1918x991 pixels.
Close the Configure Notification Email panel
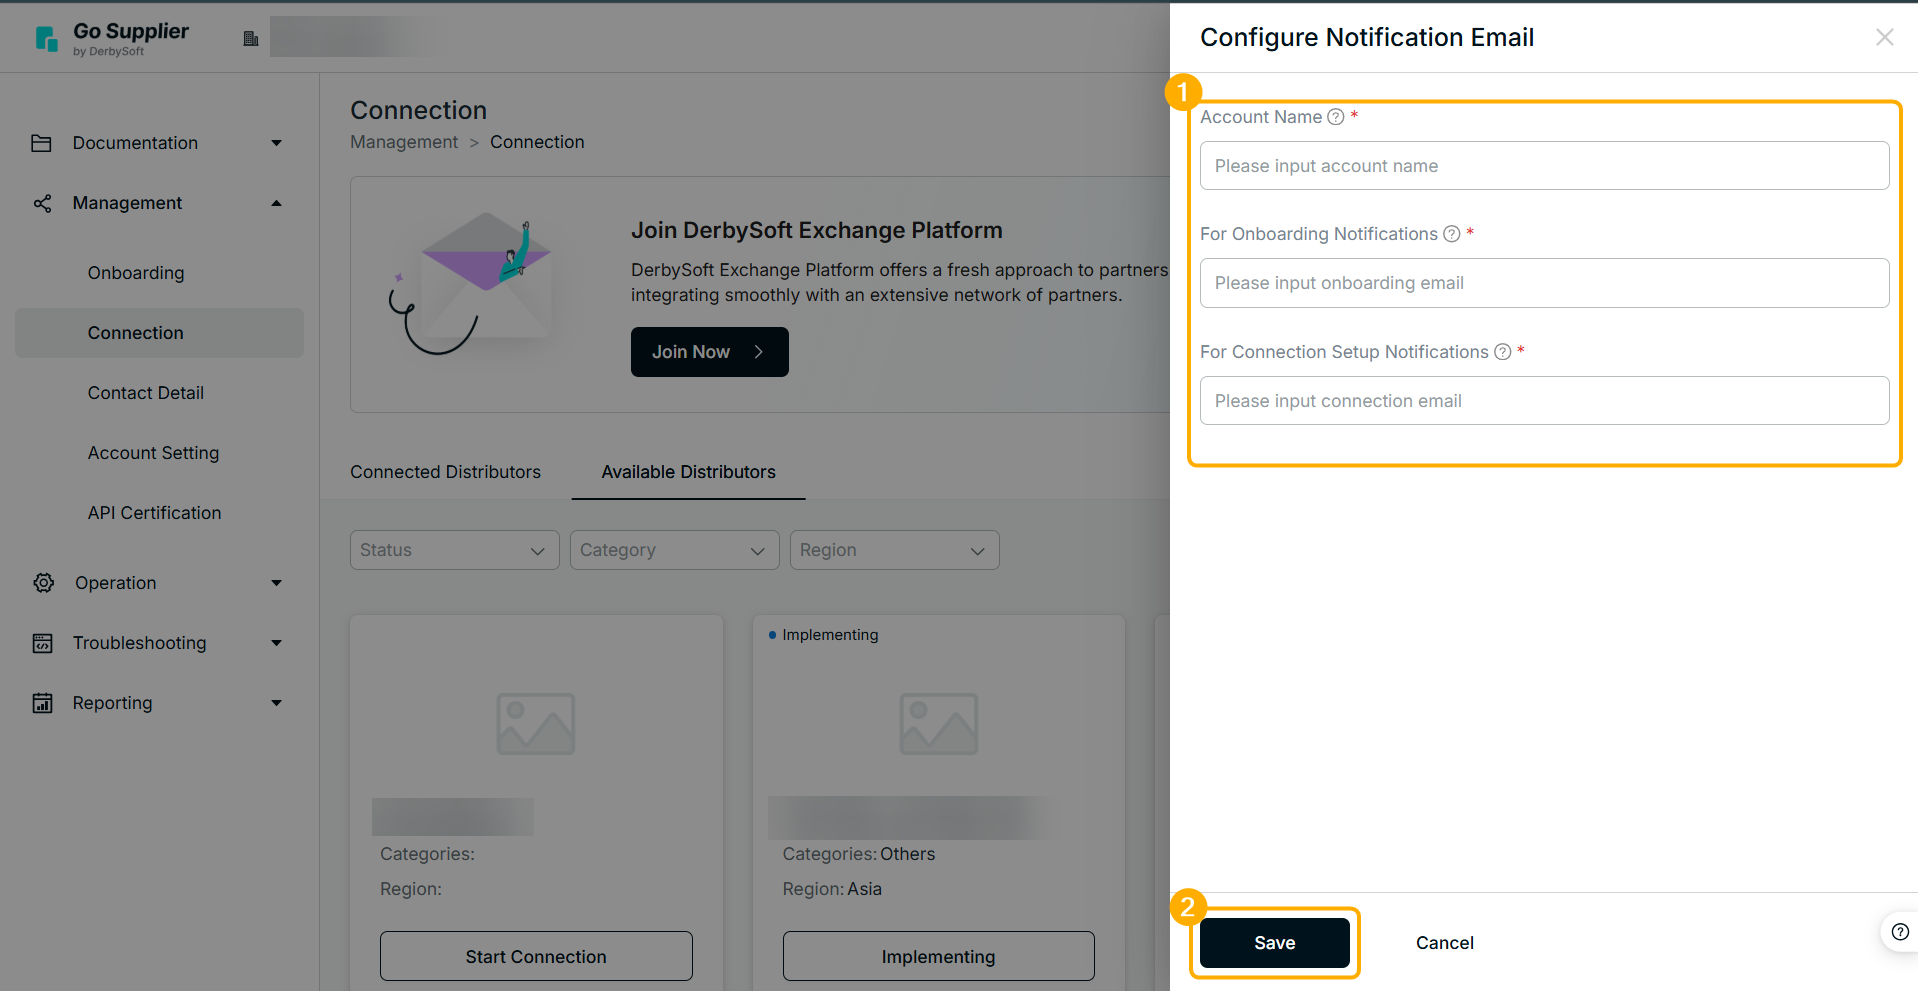coord(1885,37)
